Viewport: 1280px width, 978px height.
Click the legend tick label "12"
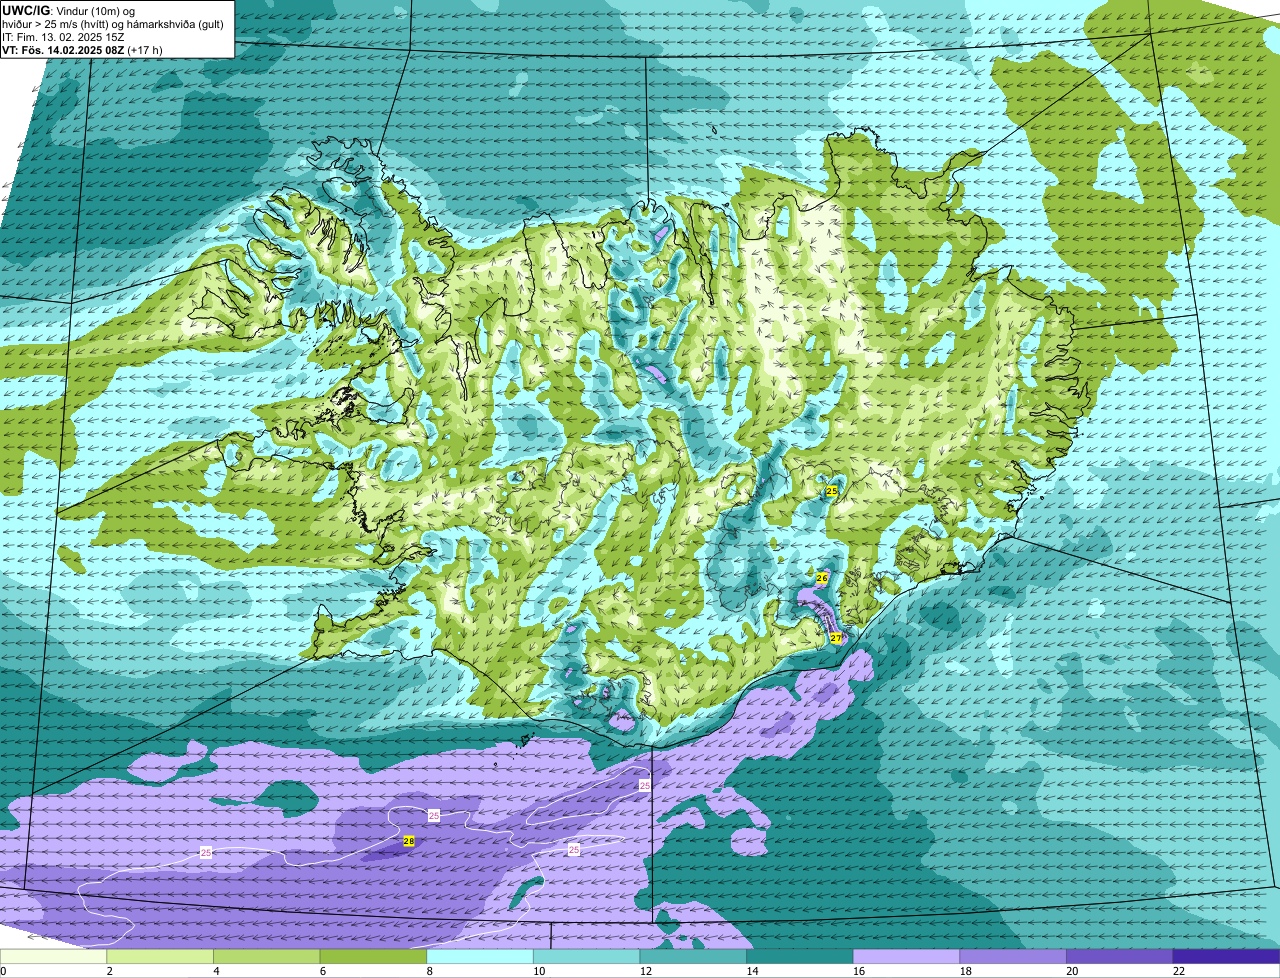645,971
